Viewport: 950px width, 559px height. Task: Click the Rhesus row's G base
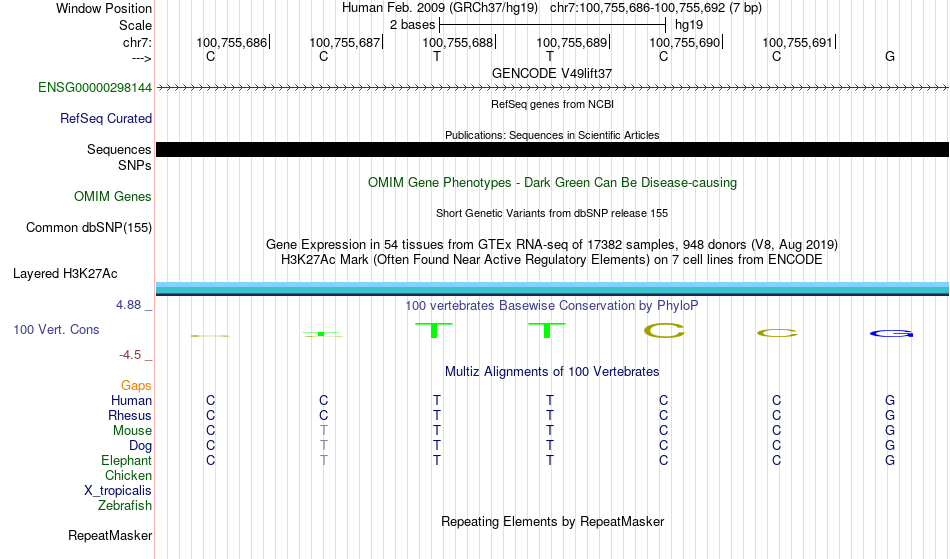[889, 416]
